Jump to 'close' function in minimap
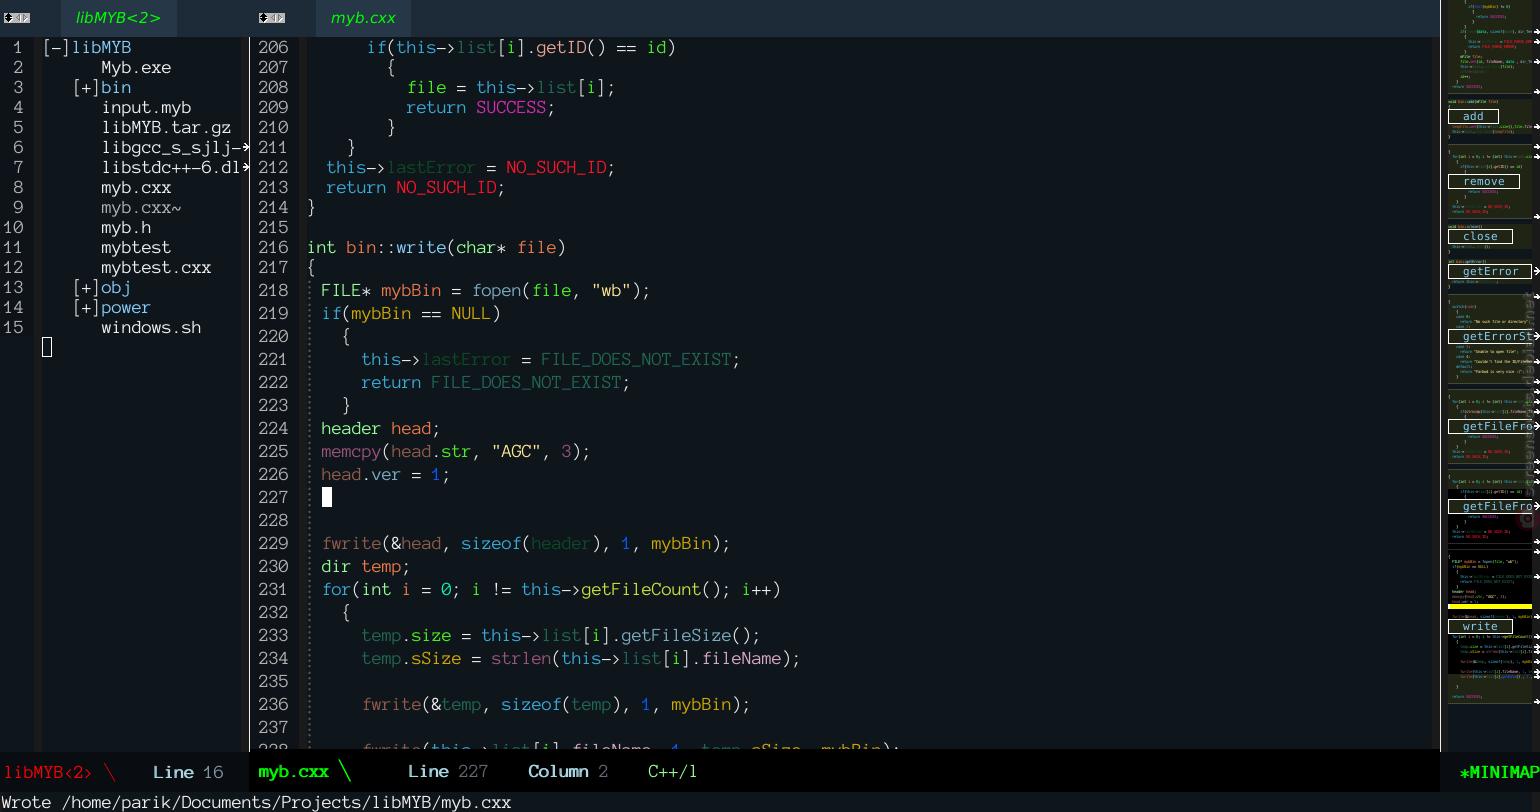The width and height of the screenshot is (1540, 812). [x=1481, y=236]
